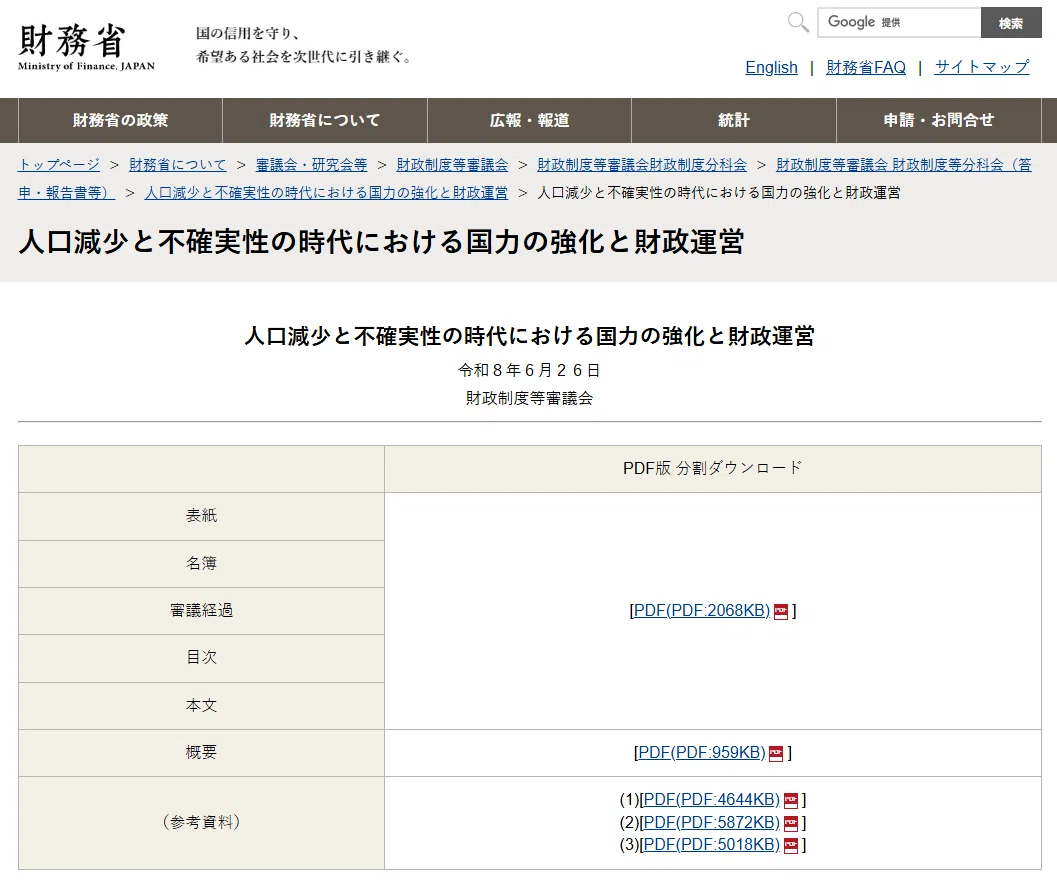Click the (参考資料) table cell
Viewport: 1057px width, 881px height.
[x=202, y=823]
